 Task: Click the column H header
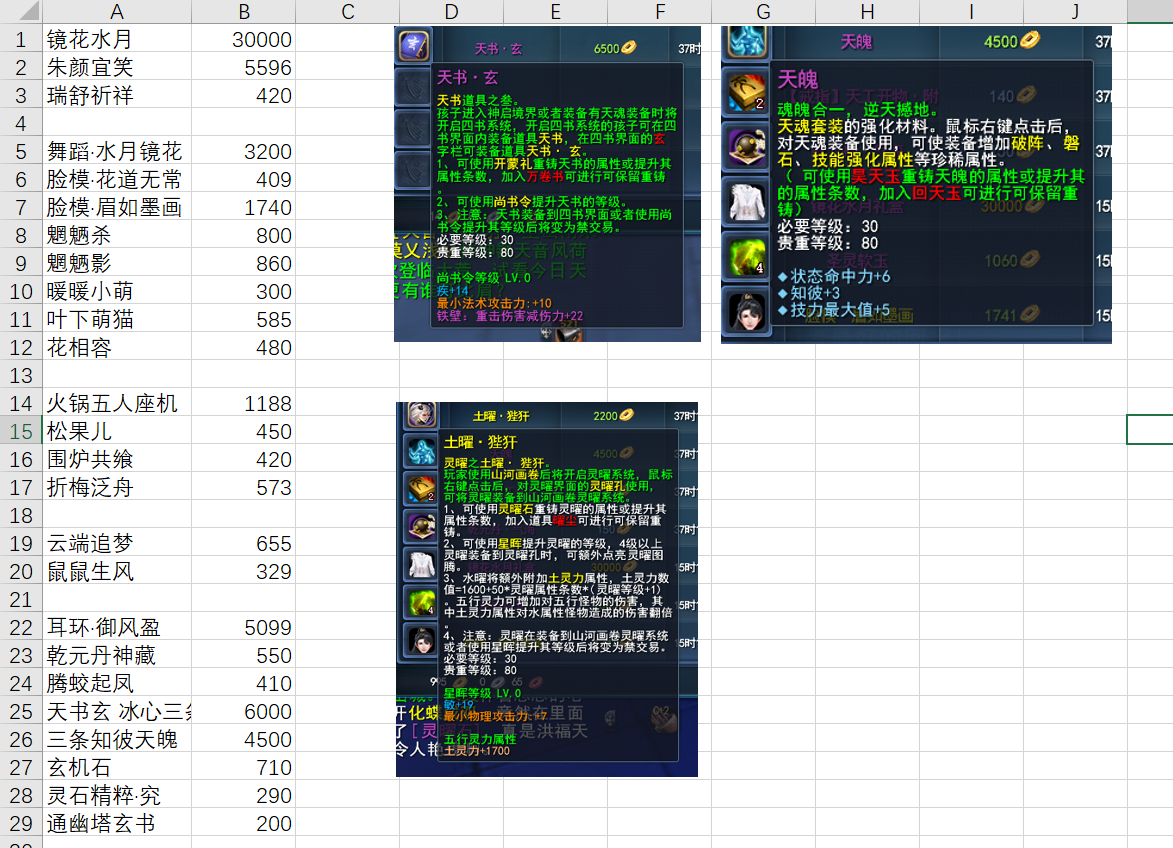(868, 11)
